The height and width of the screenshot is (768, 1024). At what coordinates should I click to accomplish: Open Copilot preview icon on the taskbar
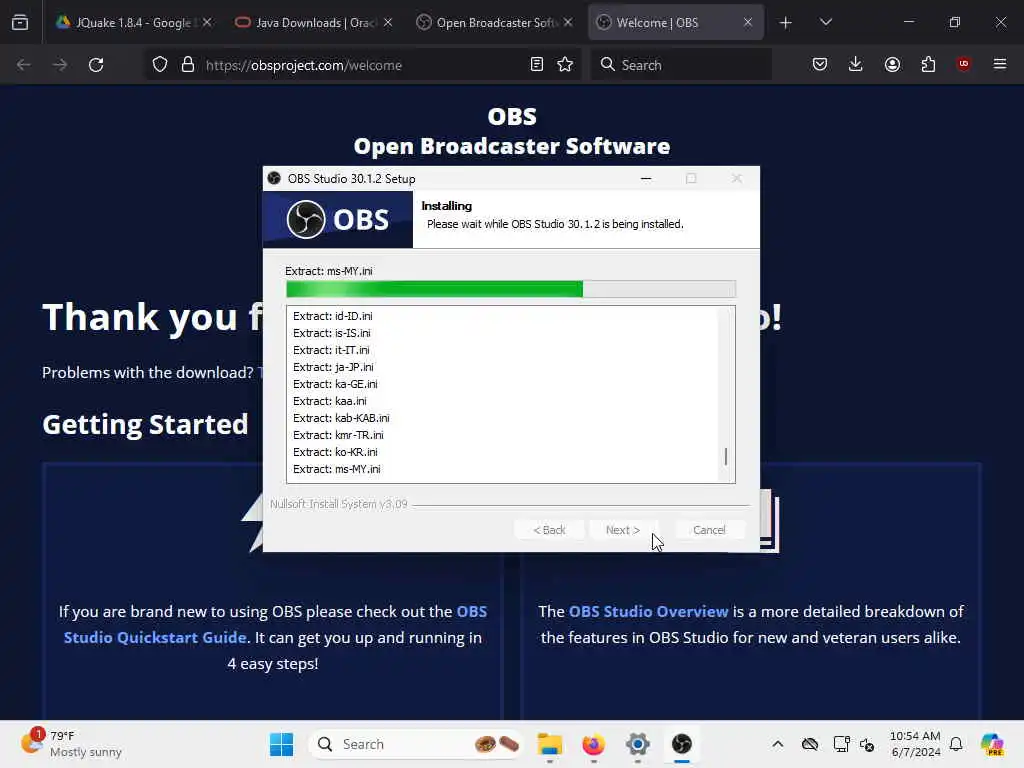pyautogui.click(x=992, y=744)
